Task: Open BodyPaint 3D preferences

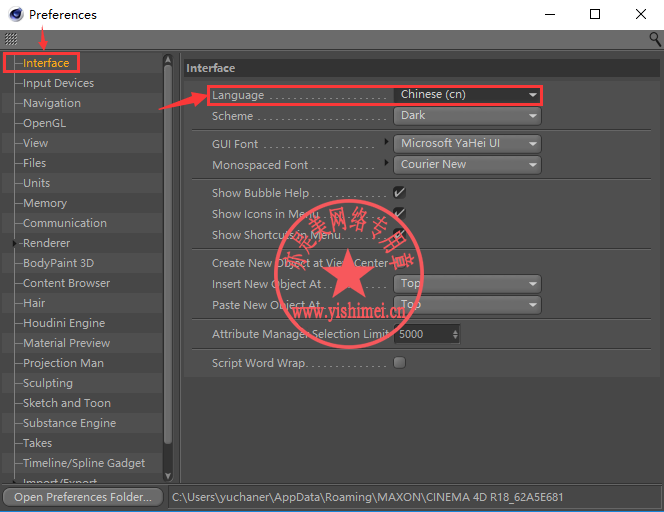Action: point(58,263)
